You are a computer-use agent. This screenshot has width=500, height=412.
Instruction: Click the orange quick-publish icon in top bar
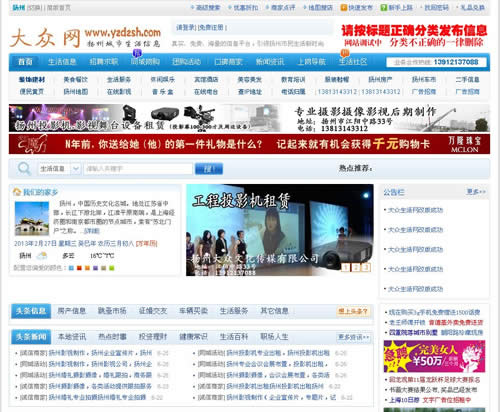(x=343, y=7)
